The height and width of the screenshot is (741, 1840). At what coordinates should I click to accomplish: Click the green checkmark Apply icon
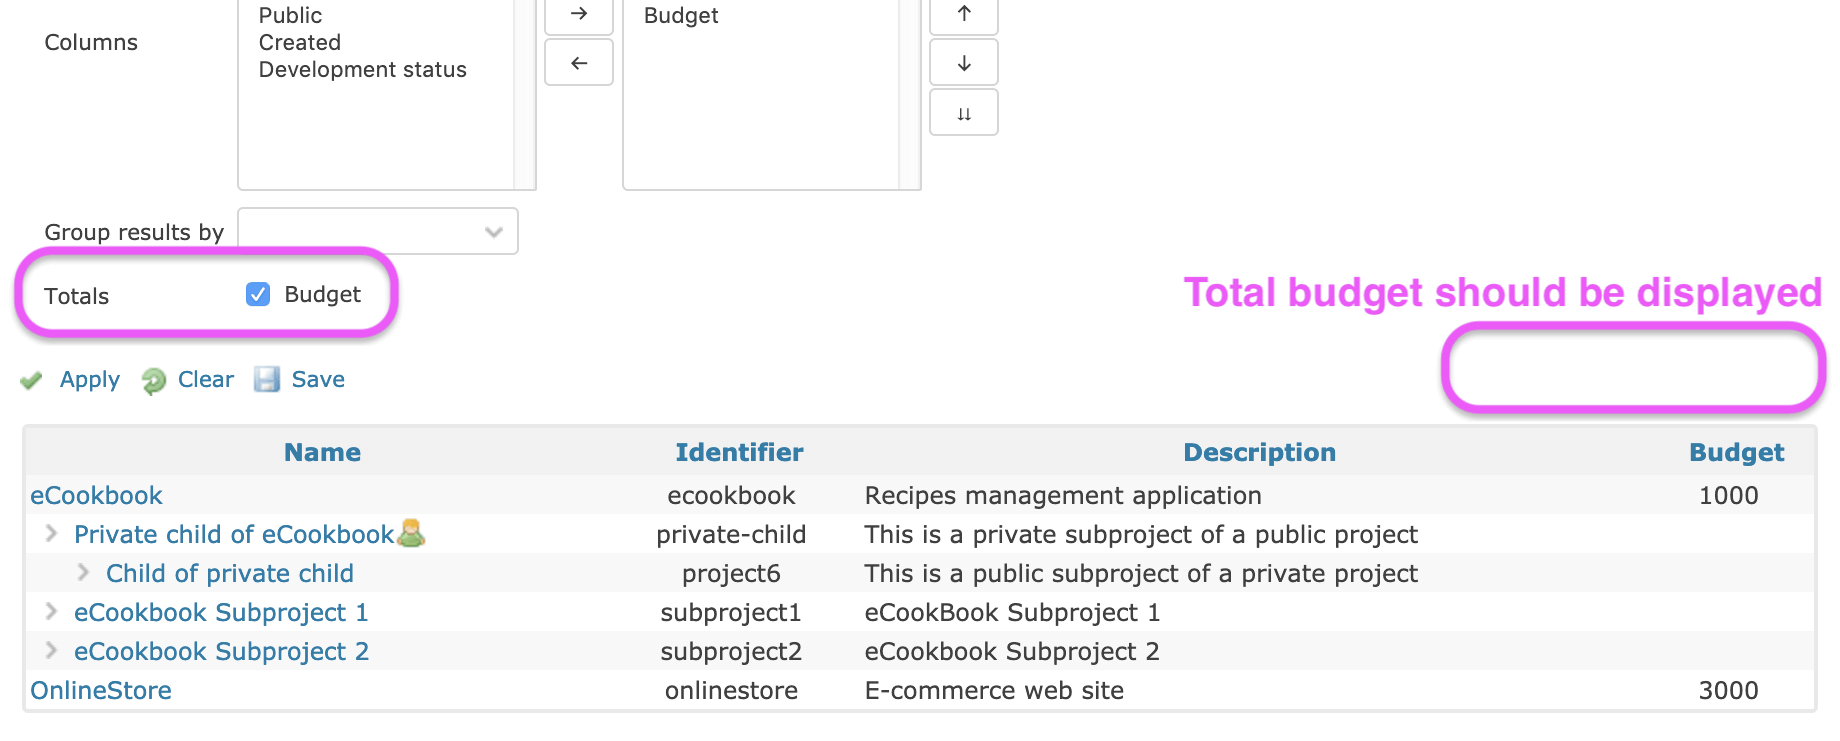coord(32,381)
